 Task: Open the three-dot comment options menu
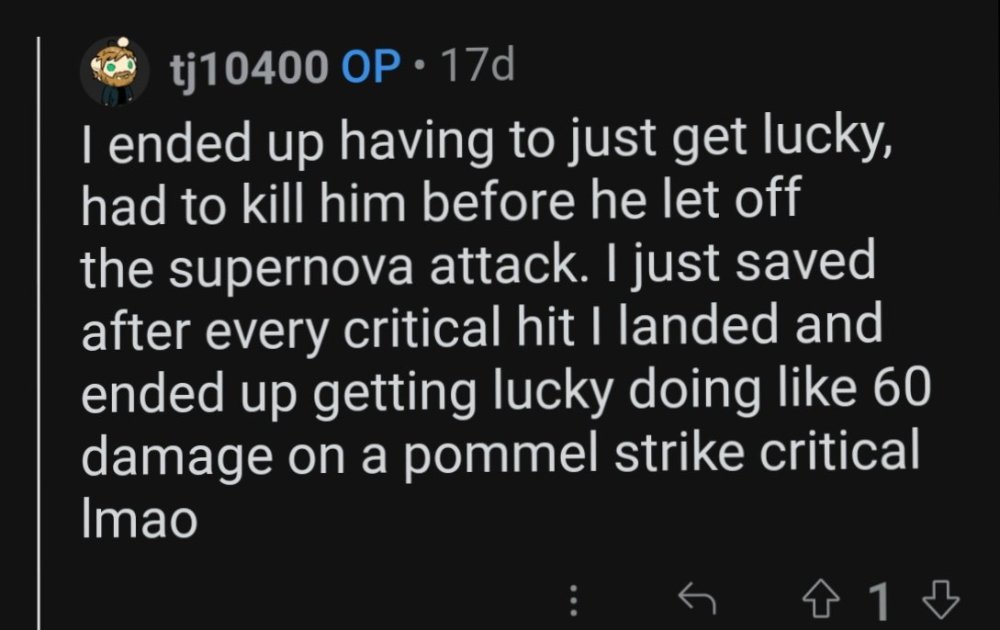point(574,600)
